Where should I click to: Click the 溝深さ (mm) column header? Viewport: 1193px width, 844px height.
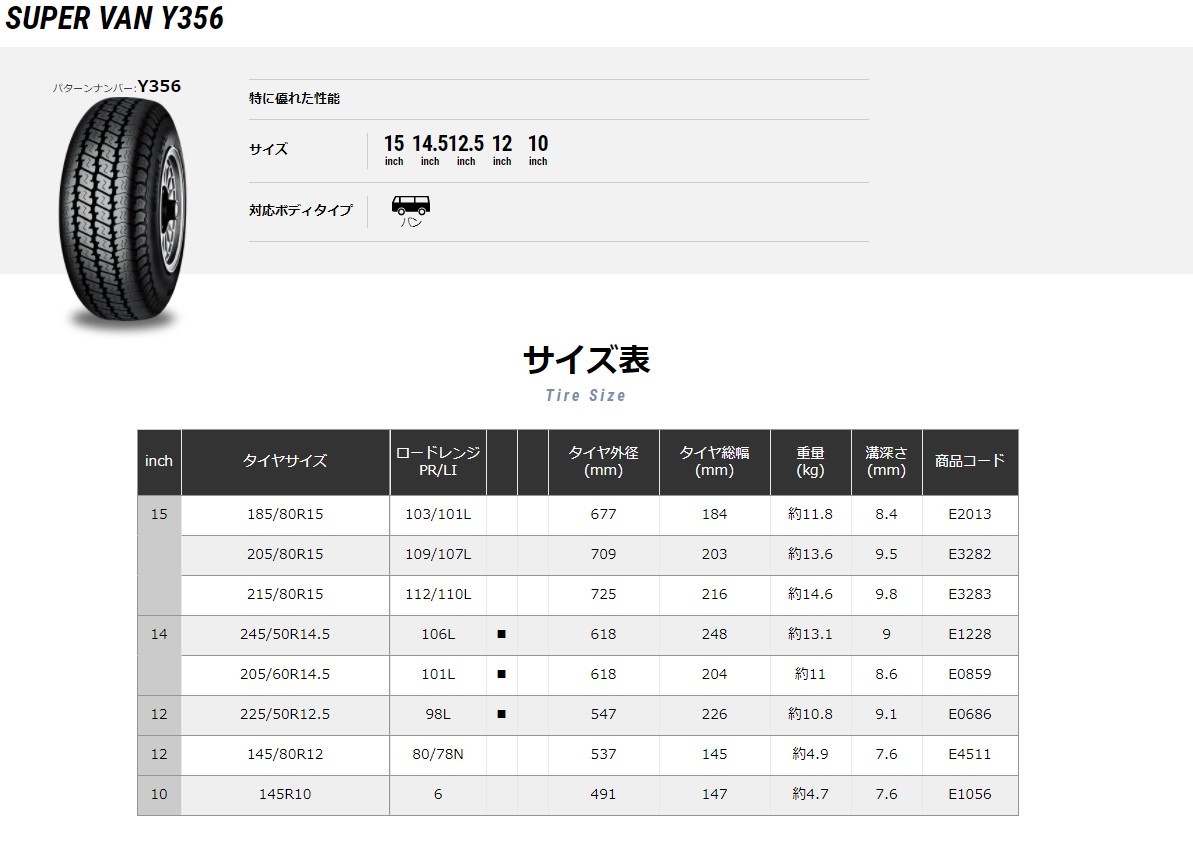click(886, 461)
